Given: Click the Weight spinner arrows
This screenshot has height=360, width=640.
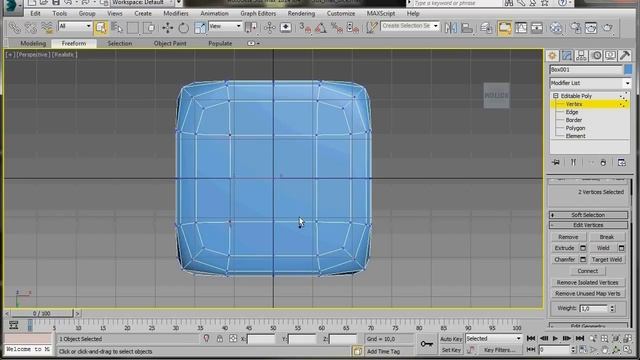Looking at the screenshot, I should (x=612, y=309).
